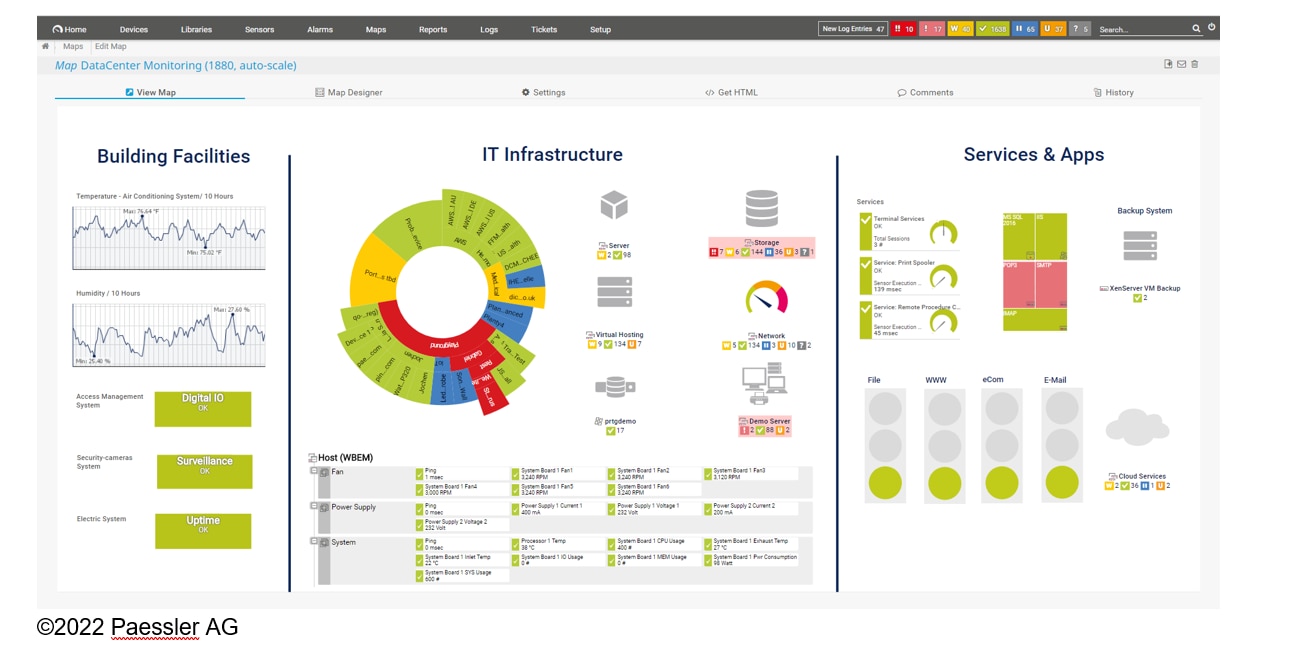Image resolution: width=1301 pixels, height=663 pixels.
Task: Click the Terminal Services status checkmark
Action: coord(867,221)
